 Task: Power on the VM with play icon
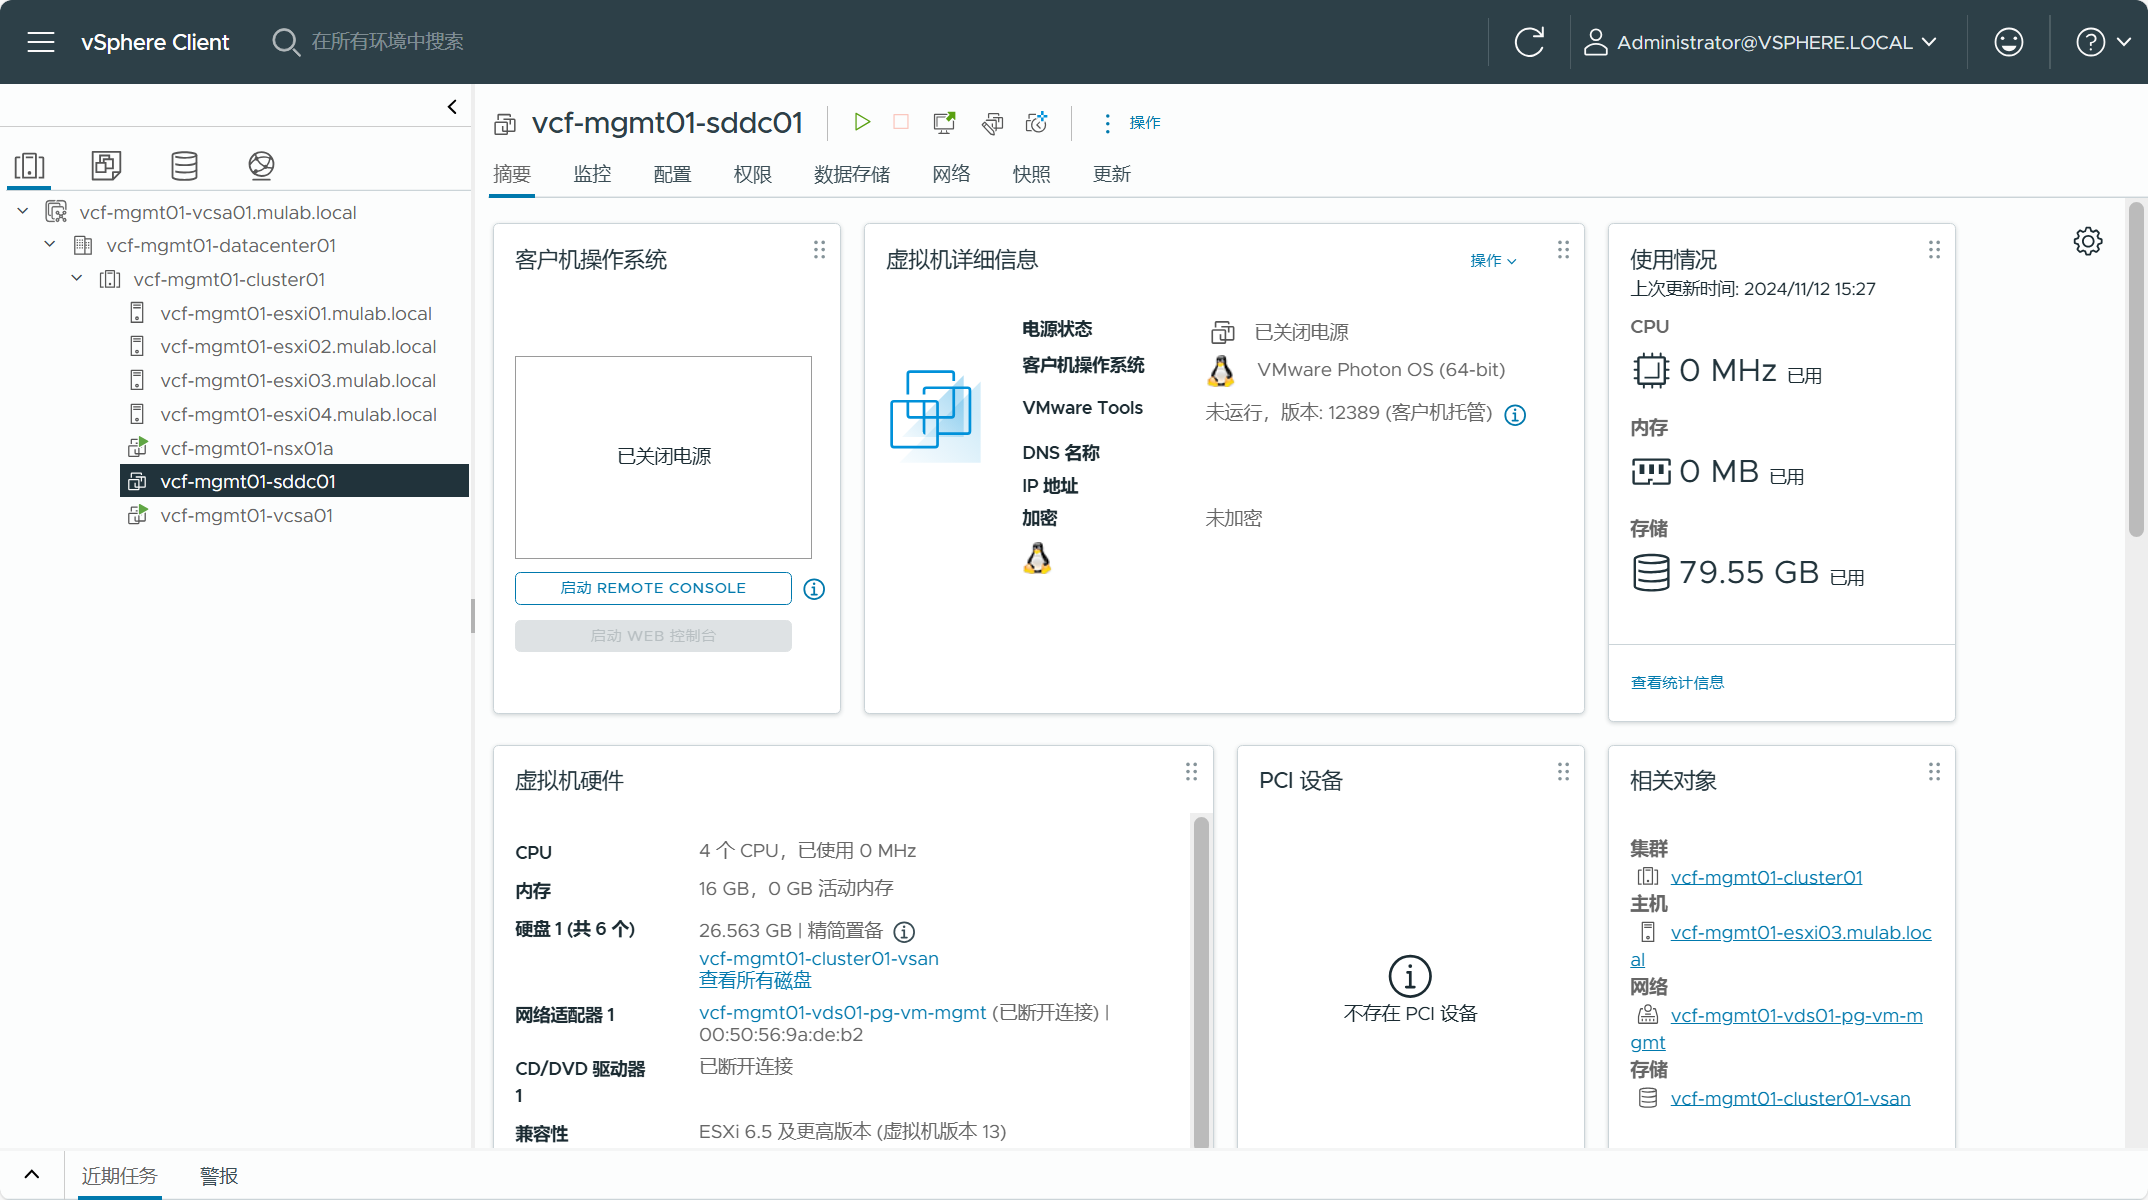tap(861, 122)
